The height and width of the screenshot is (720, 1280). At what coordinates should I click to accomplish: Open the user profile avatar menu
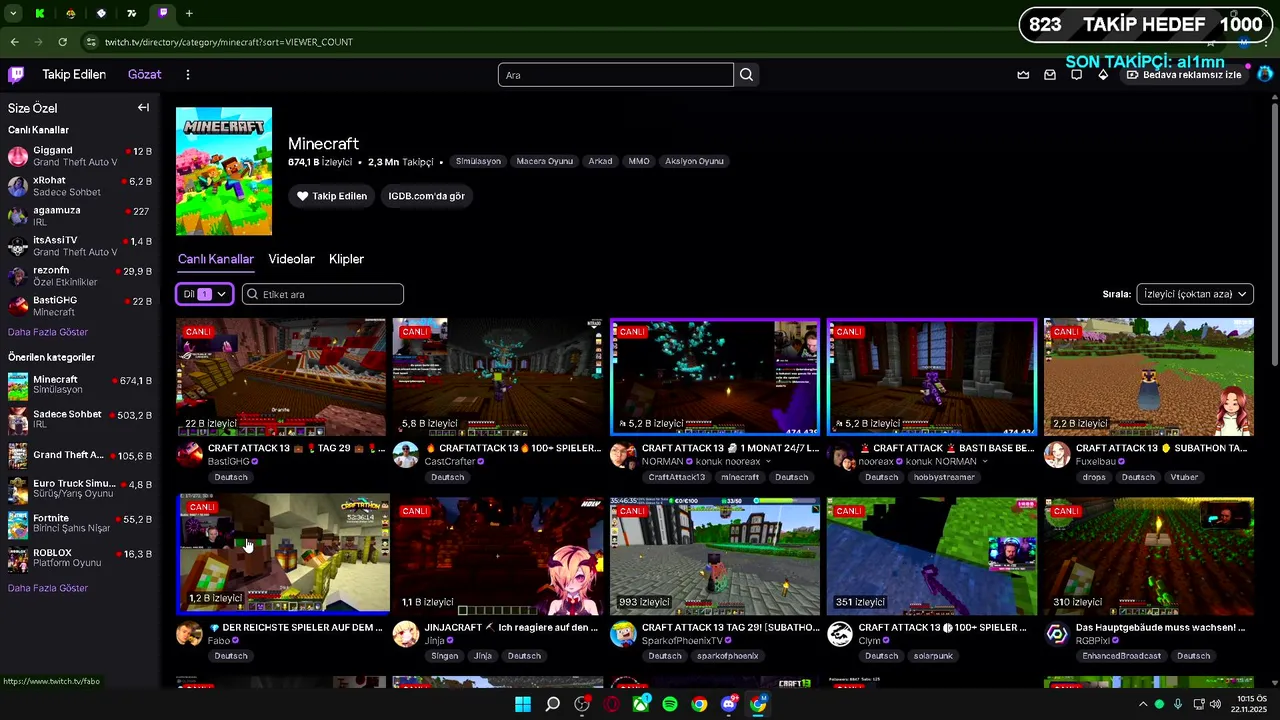[1265, 74]
